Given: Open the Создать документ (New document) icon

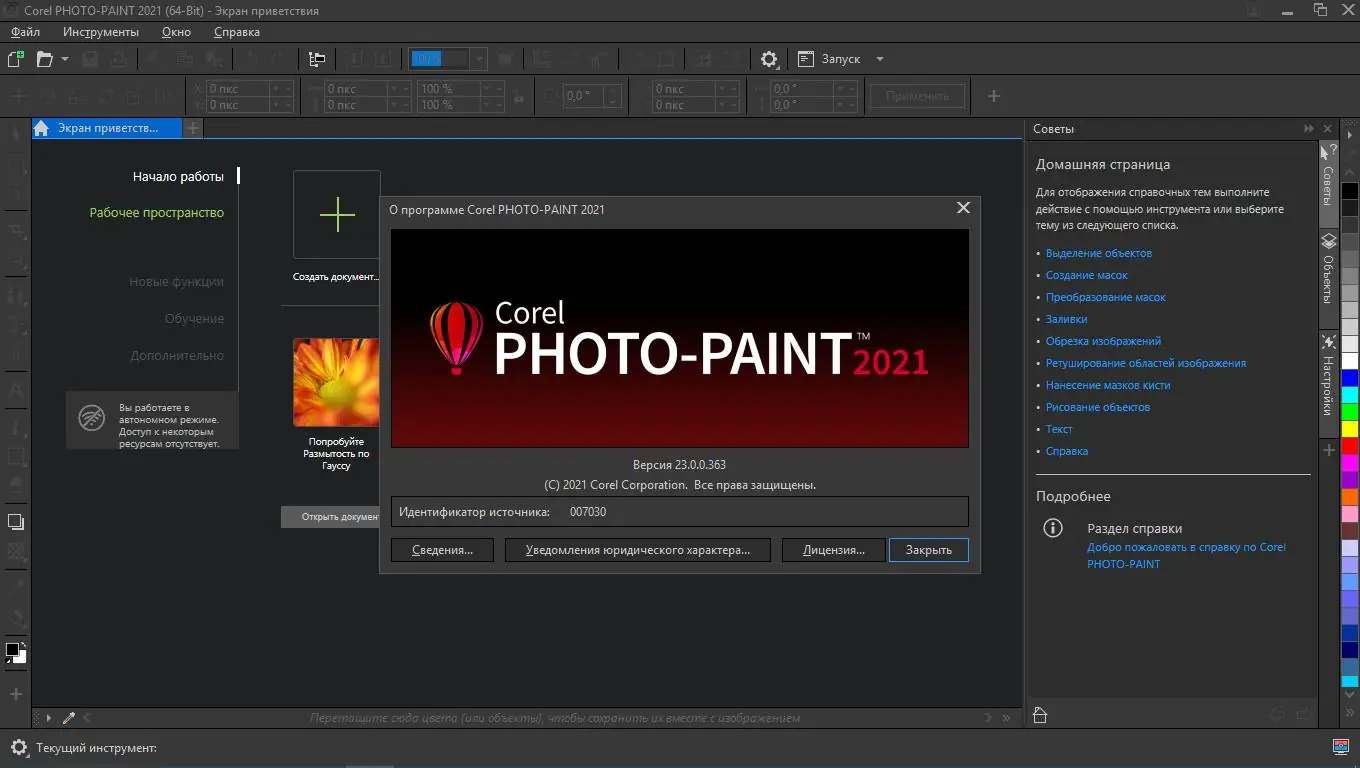Looking at the screenshot, I should (336, 214).
